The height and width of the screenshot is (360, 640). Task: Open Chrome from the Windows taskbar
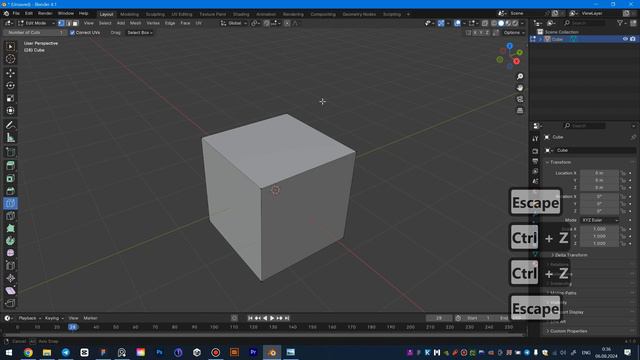[28, 352]
